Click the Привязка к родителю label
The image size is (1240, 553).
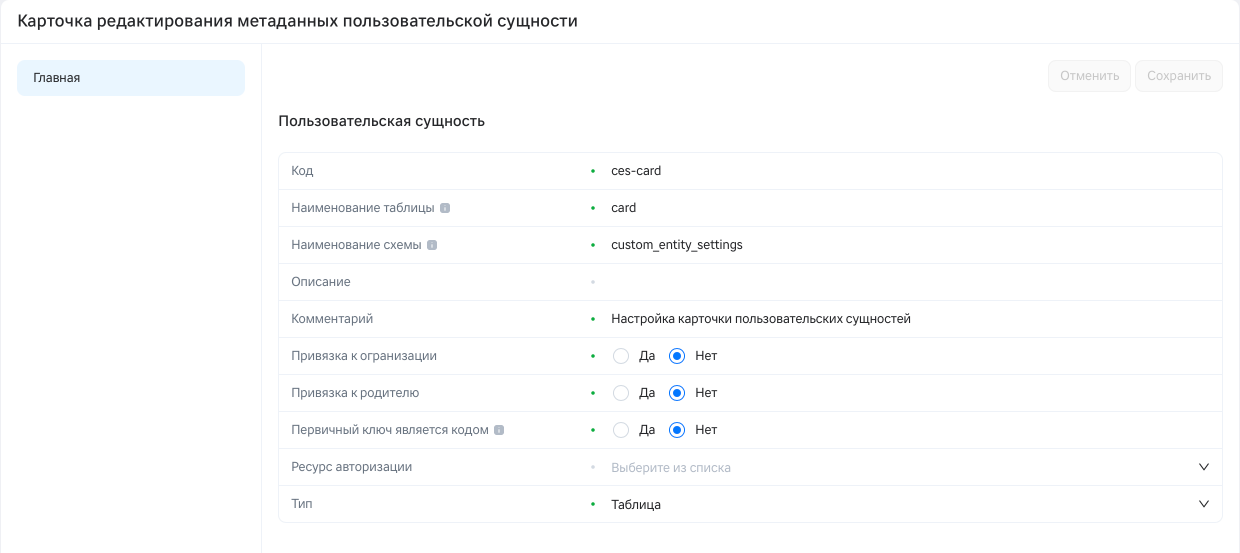pyautogui.click(x=355, y=393)
